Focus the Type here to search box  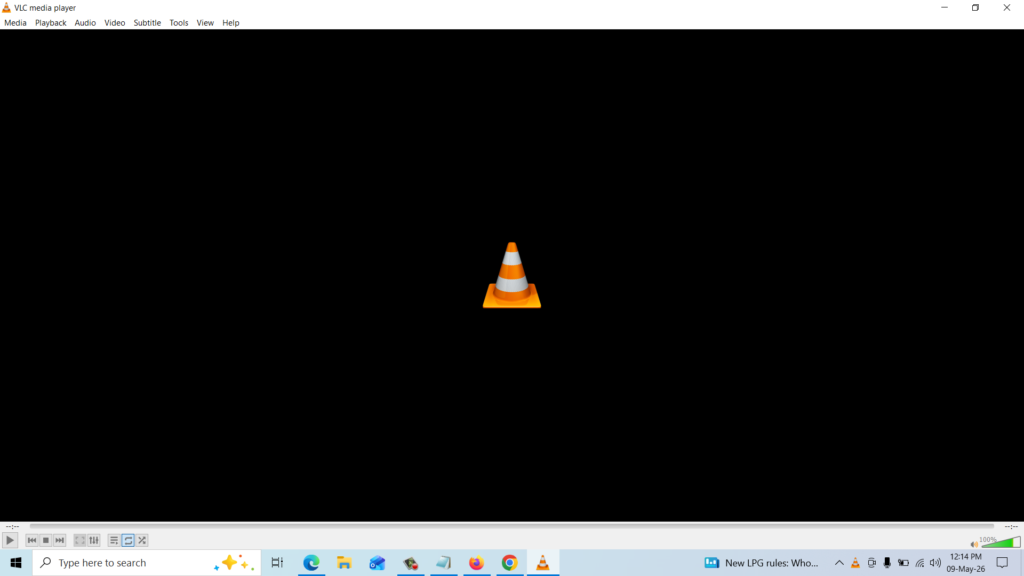tap(147, 562)
